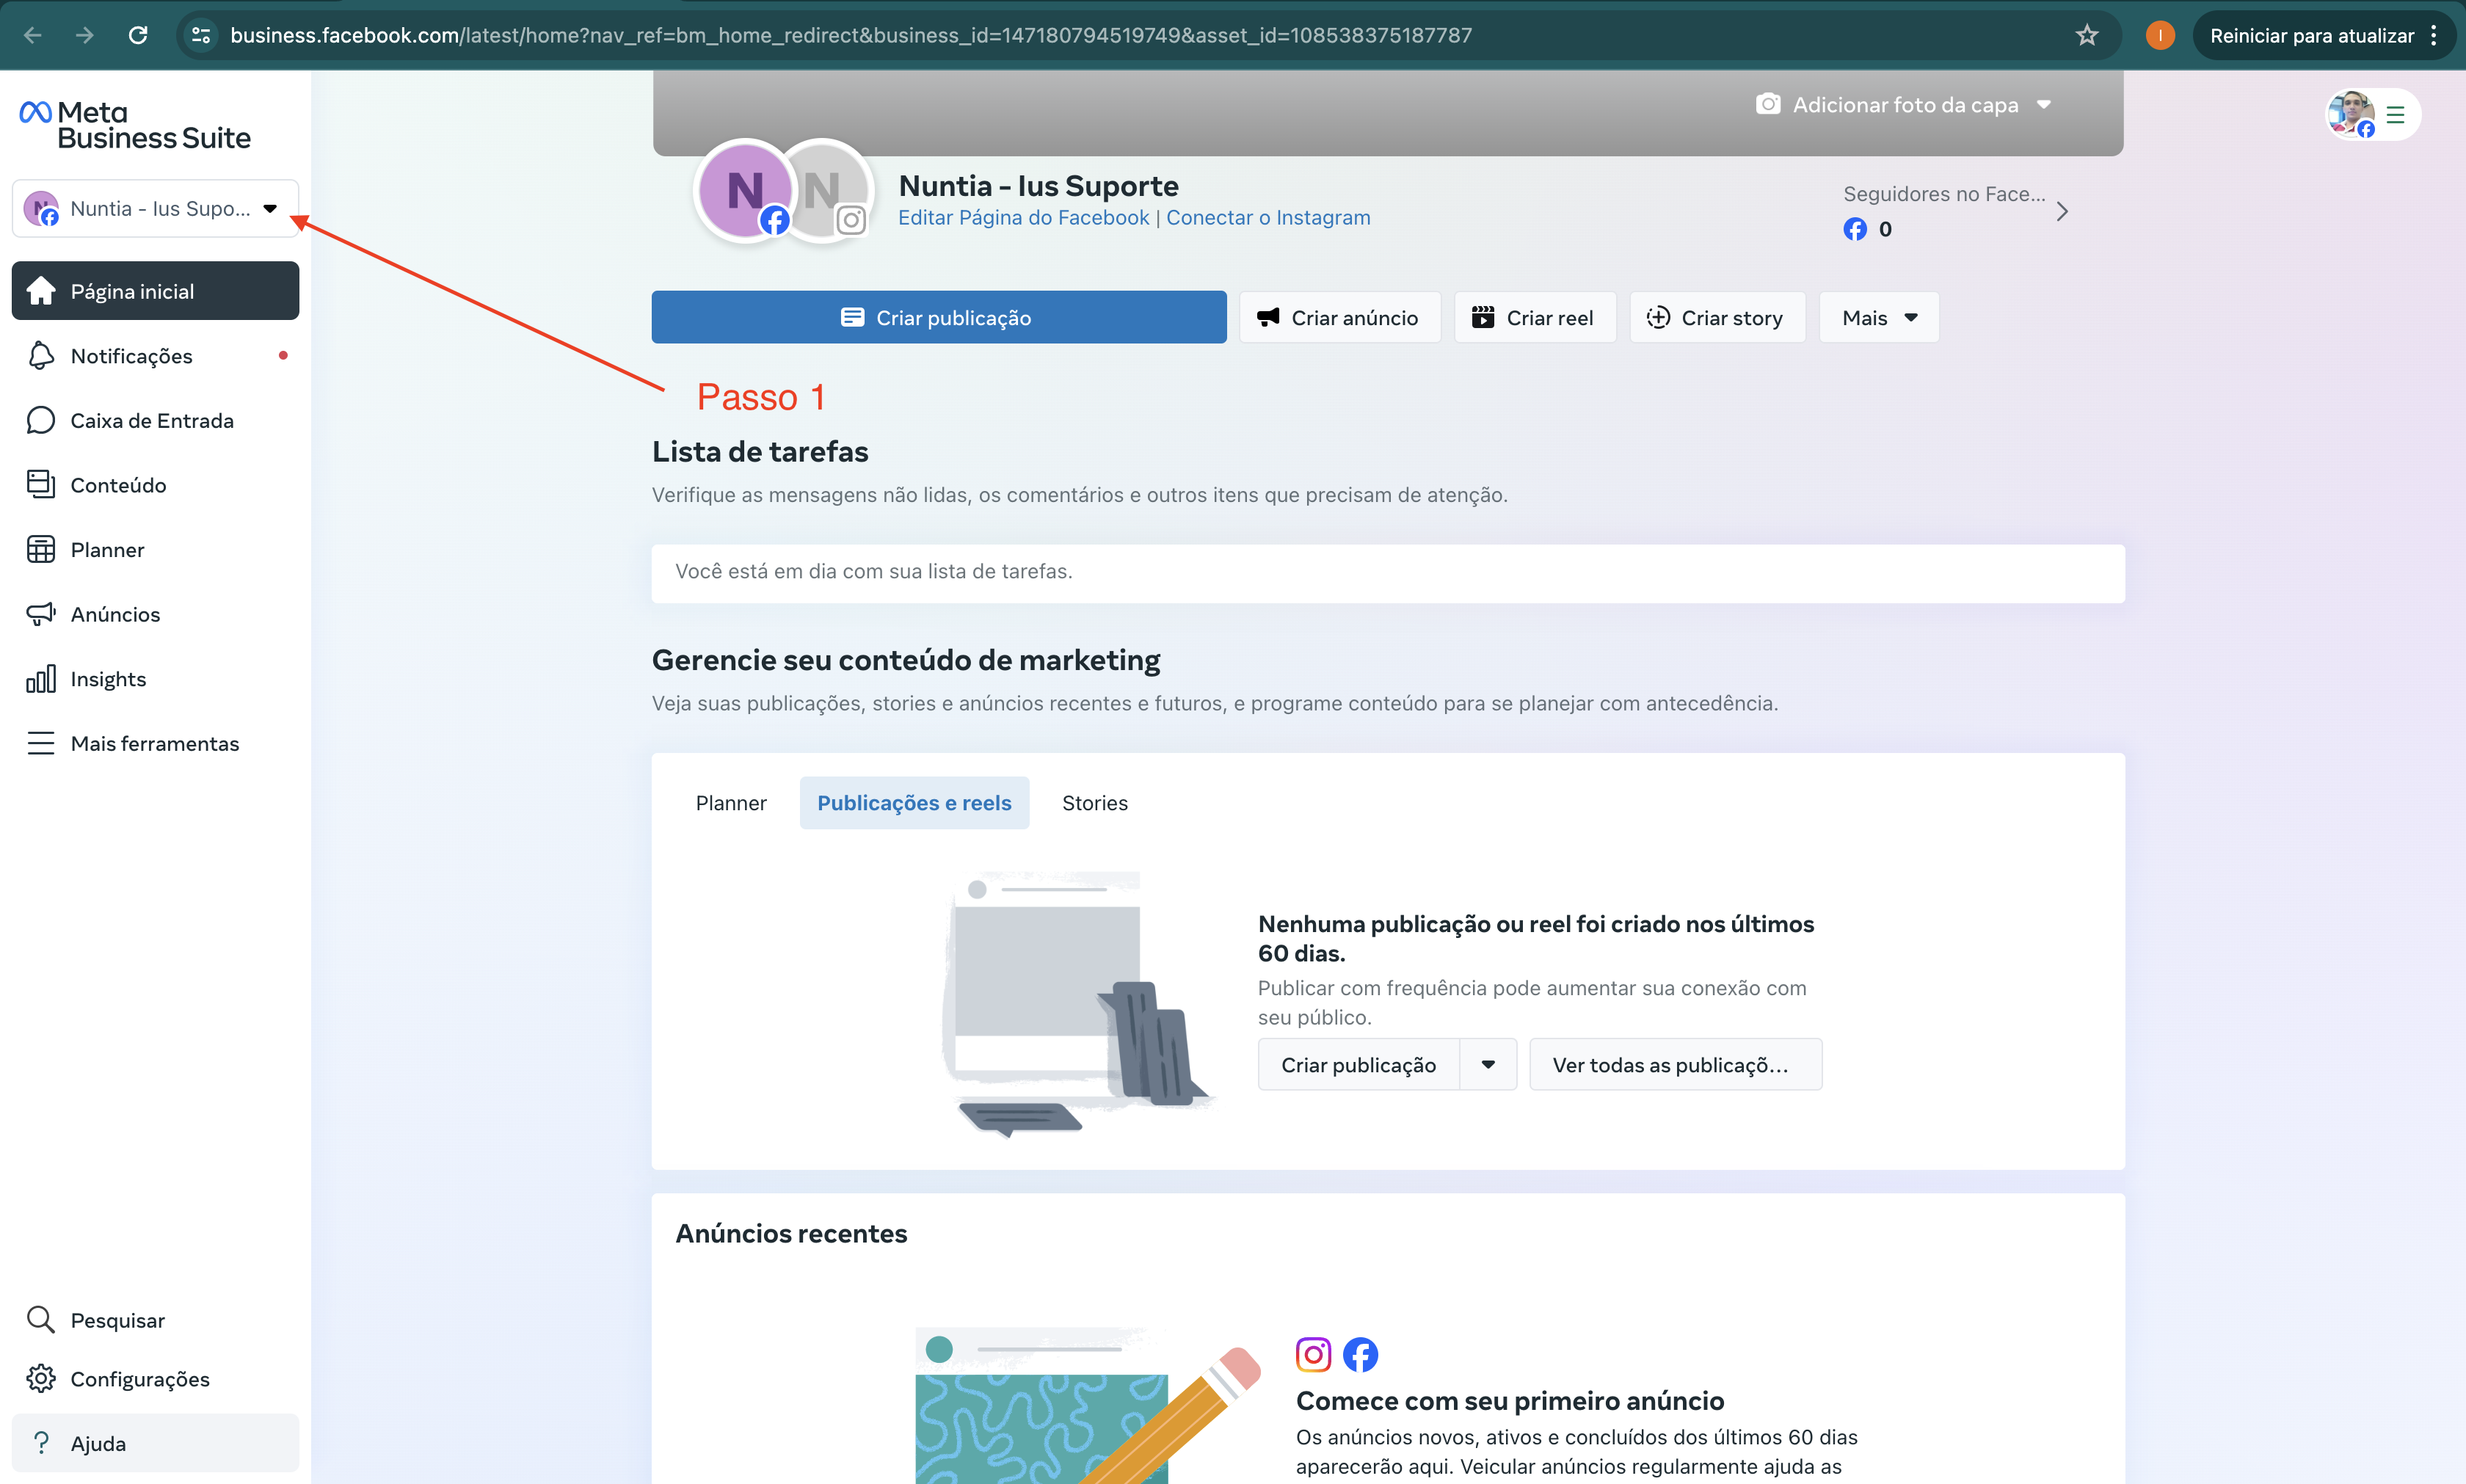The image size is (2466, 1484).
Task: Click the Facebook page avatar N
Action: pyautogui.click(x=745, y=190)
